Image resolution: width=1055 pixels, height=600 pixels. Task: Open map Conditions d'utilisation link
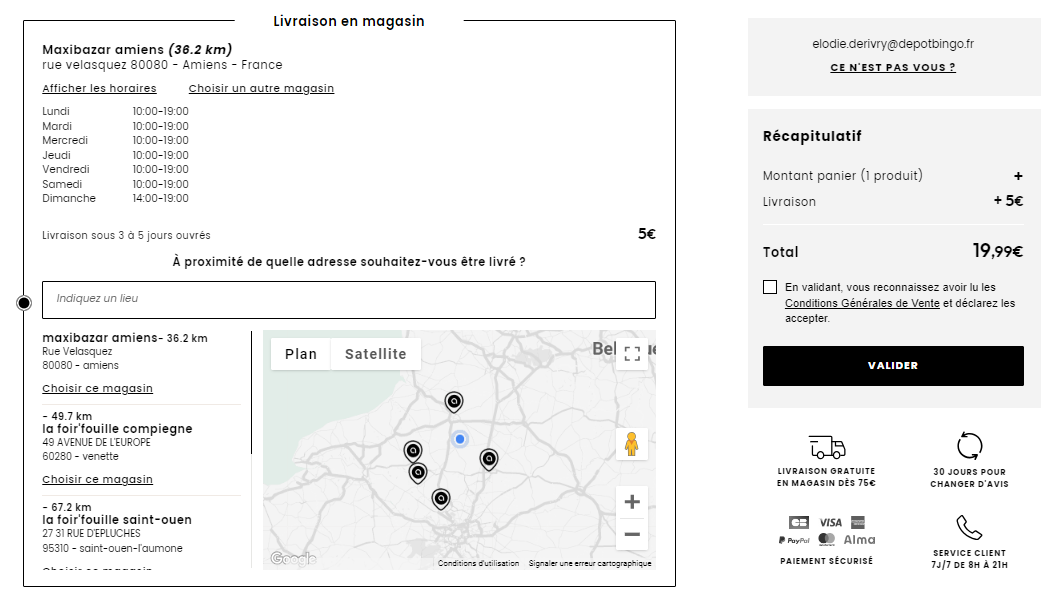pyautogui.click(x=478, y=564)
